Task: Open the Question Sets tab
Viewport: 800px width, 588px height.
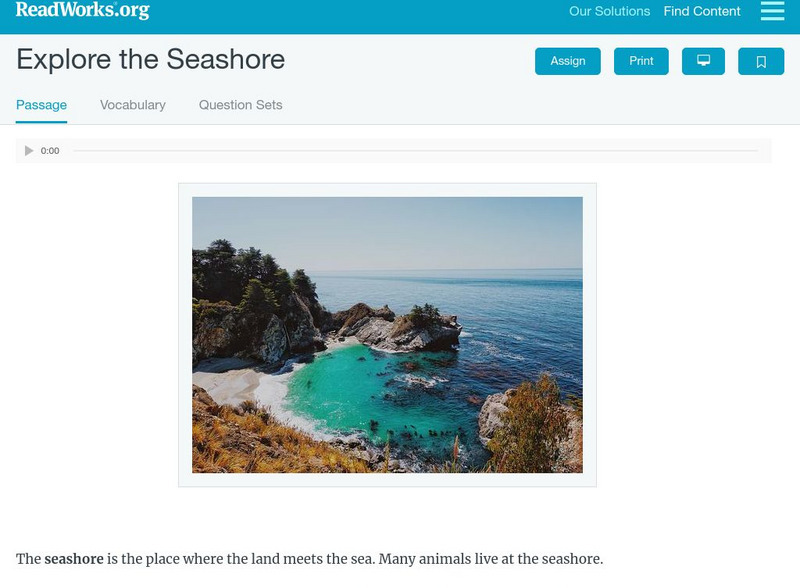Action: click(240, 105)
